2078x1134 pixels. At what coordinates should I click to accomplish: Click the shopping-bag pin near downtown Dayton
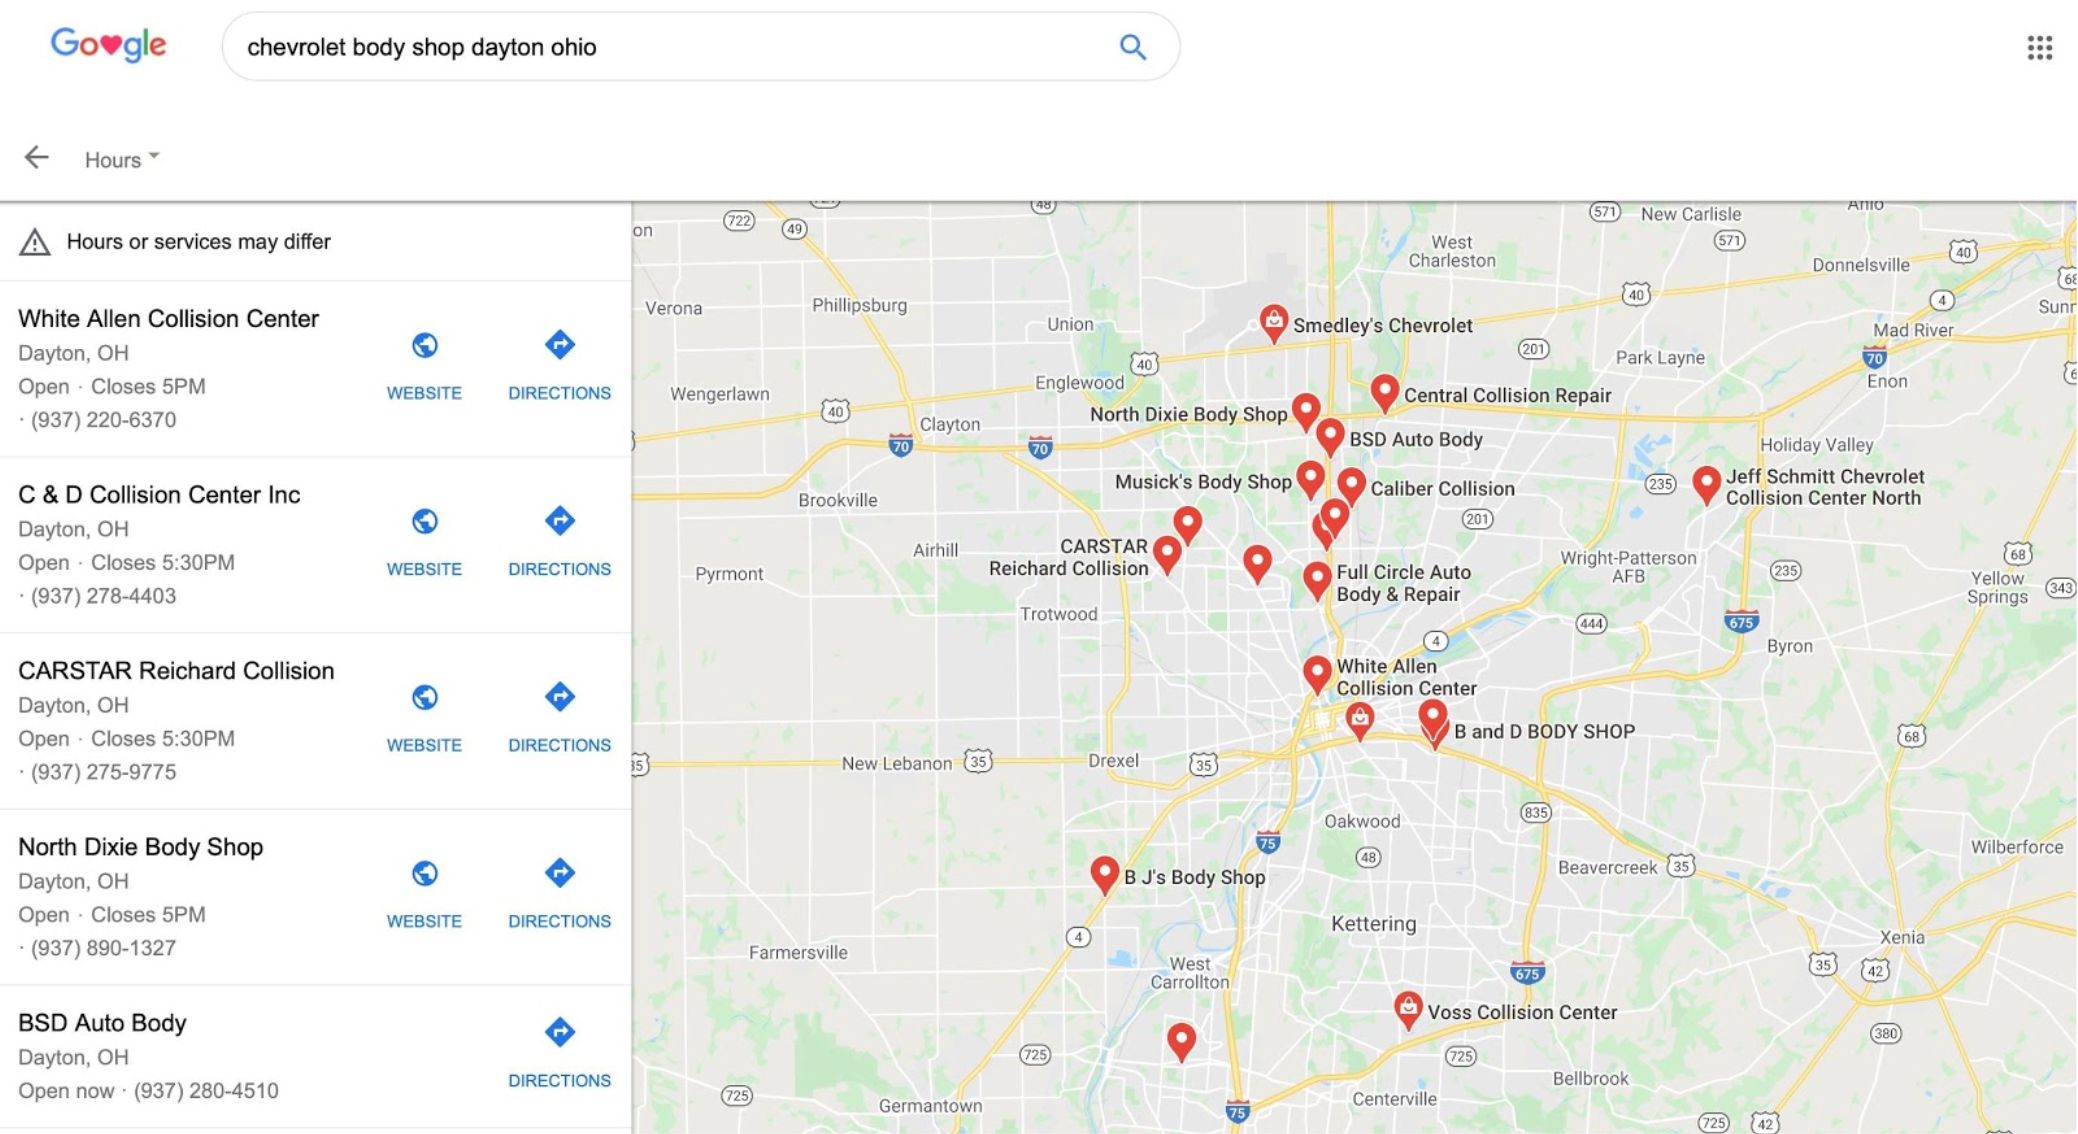(x=1359, y=719)
